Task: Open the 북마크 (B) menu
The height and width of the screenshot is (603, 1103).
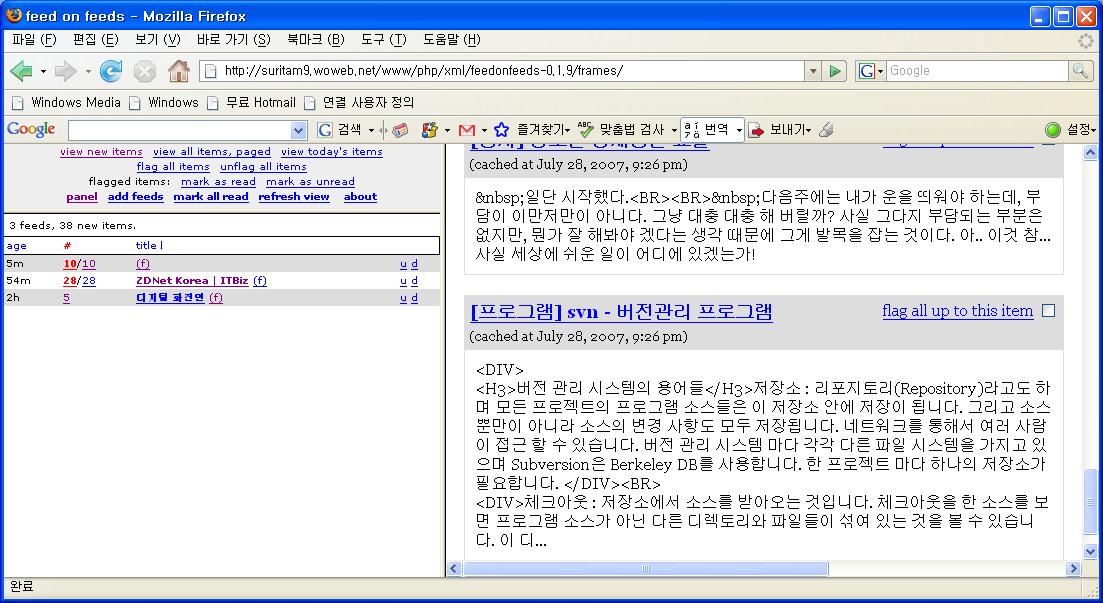Action: pos(315,40)
